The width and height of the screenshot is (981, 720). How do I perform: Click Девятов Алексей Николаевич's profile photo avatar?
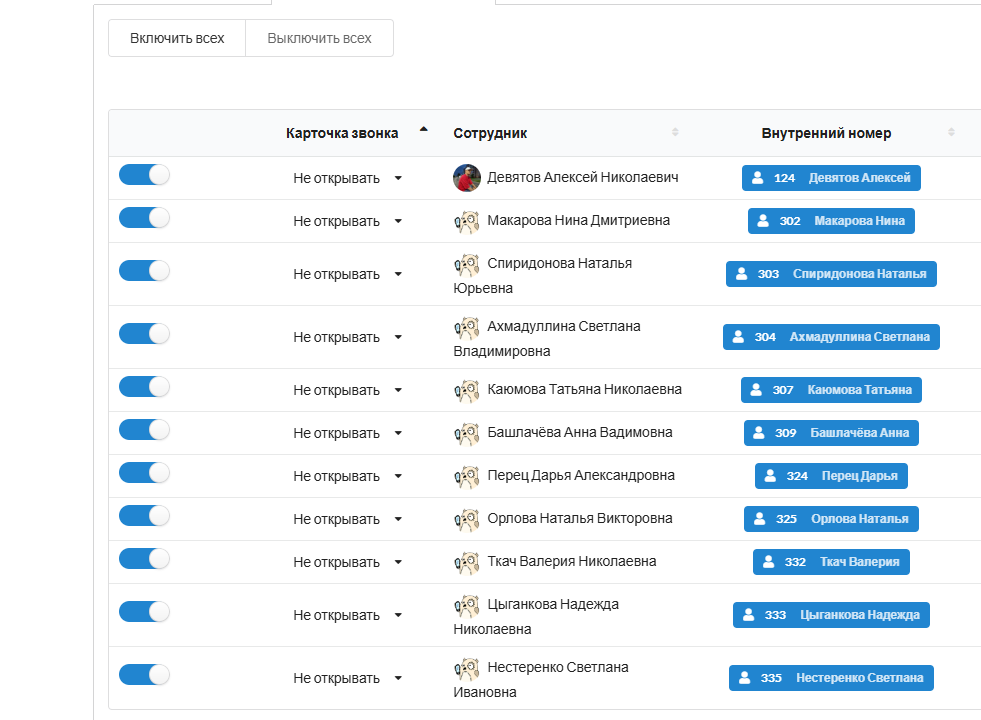pyautogui.click(x=466, y=178)
